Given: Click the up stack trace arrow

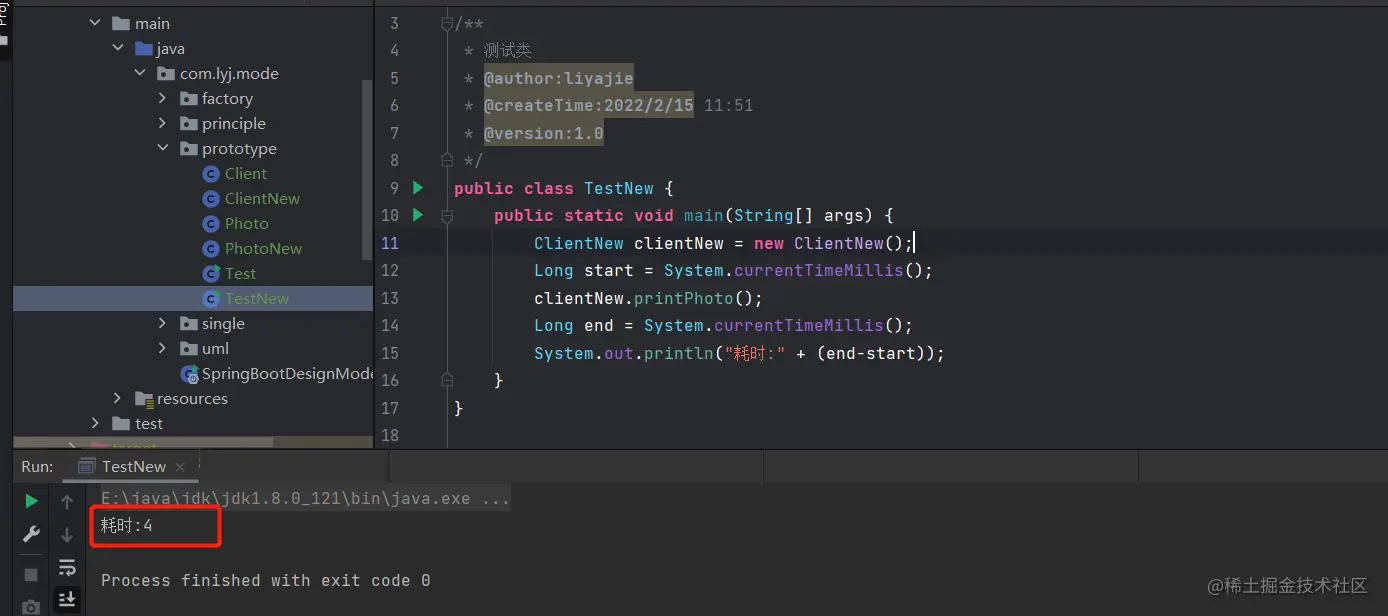Looking at the screenshot, I should (67, 501).
